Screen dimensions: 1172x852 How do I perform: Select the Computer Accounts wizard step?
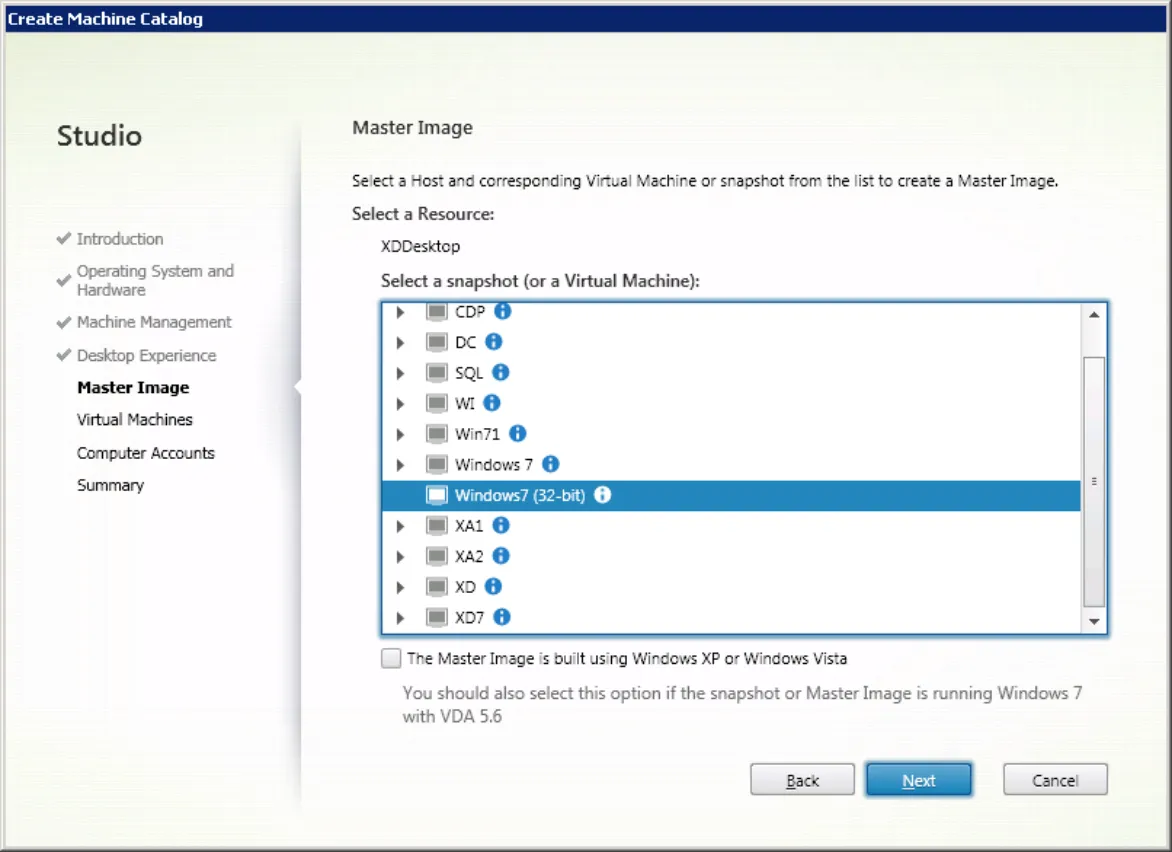146,453
